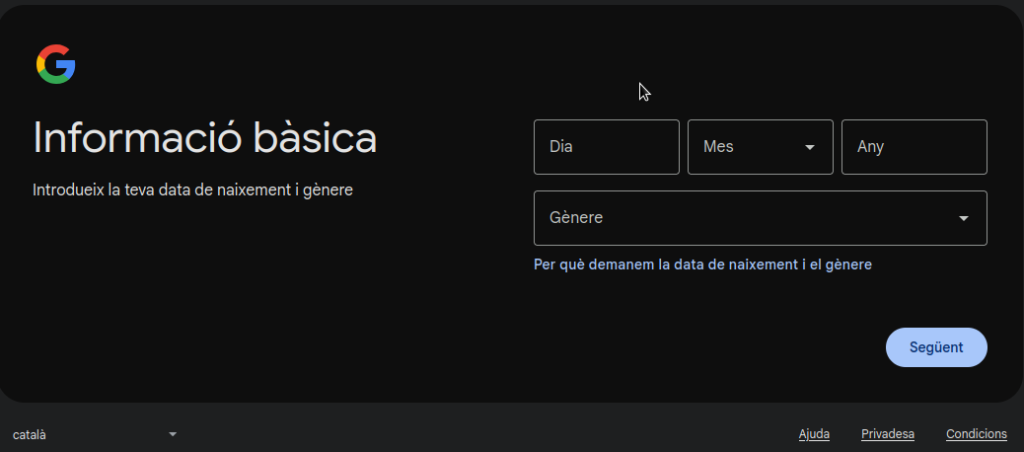Click the 'Any' placeholder text
Screen dimensions: 1024x452
click(x=870, y=147)
